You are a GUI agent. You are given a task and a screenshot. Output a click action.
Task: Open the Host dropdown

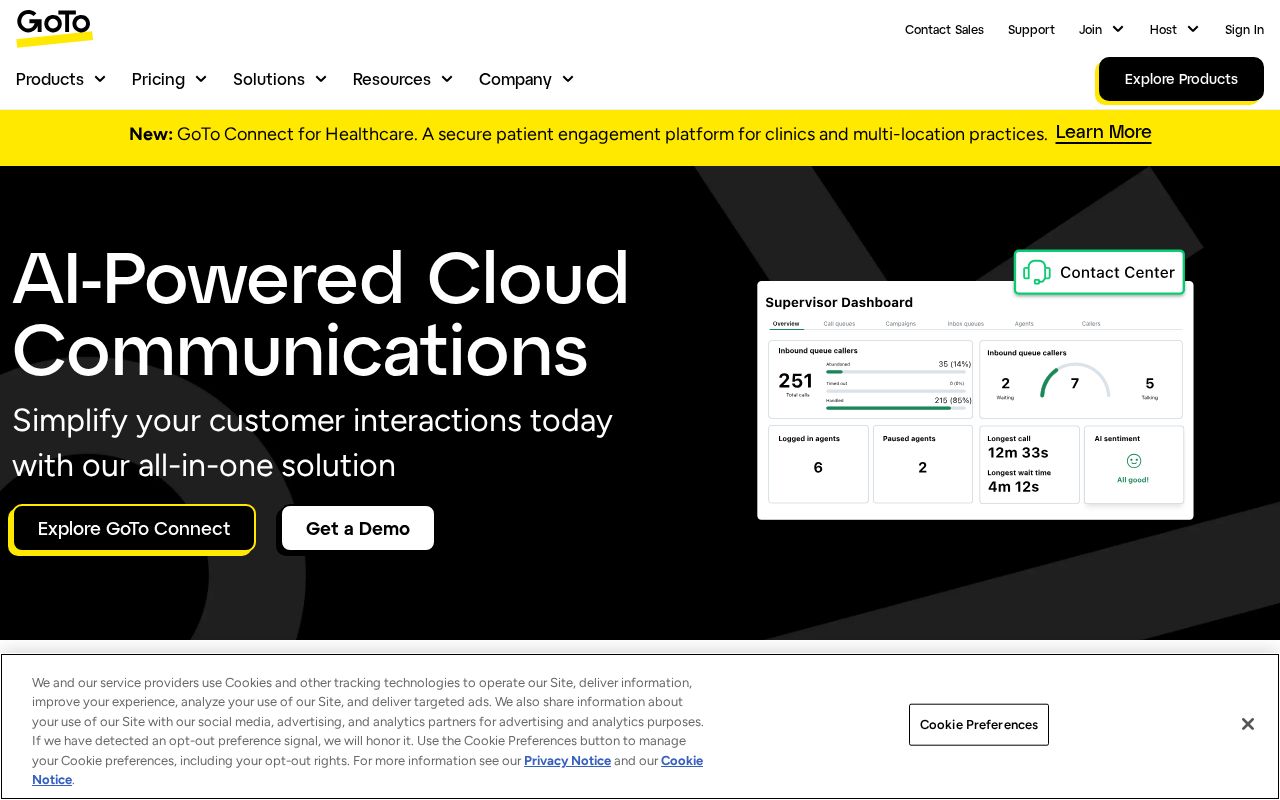pyautogui.click(x=1174, y=29)
